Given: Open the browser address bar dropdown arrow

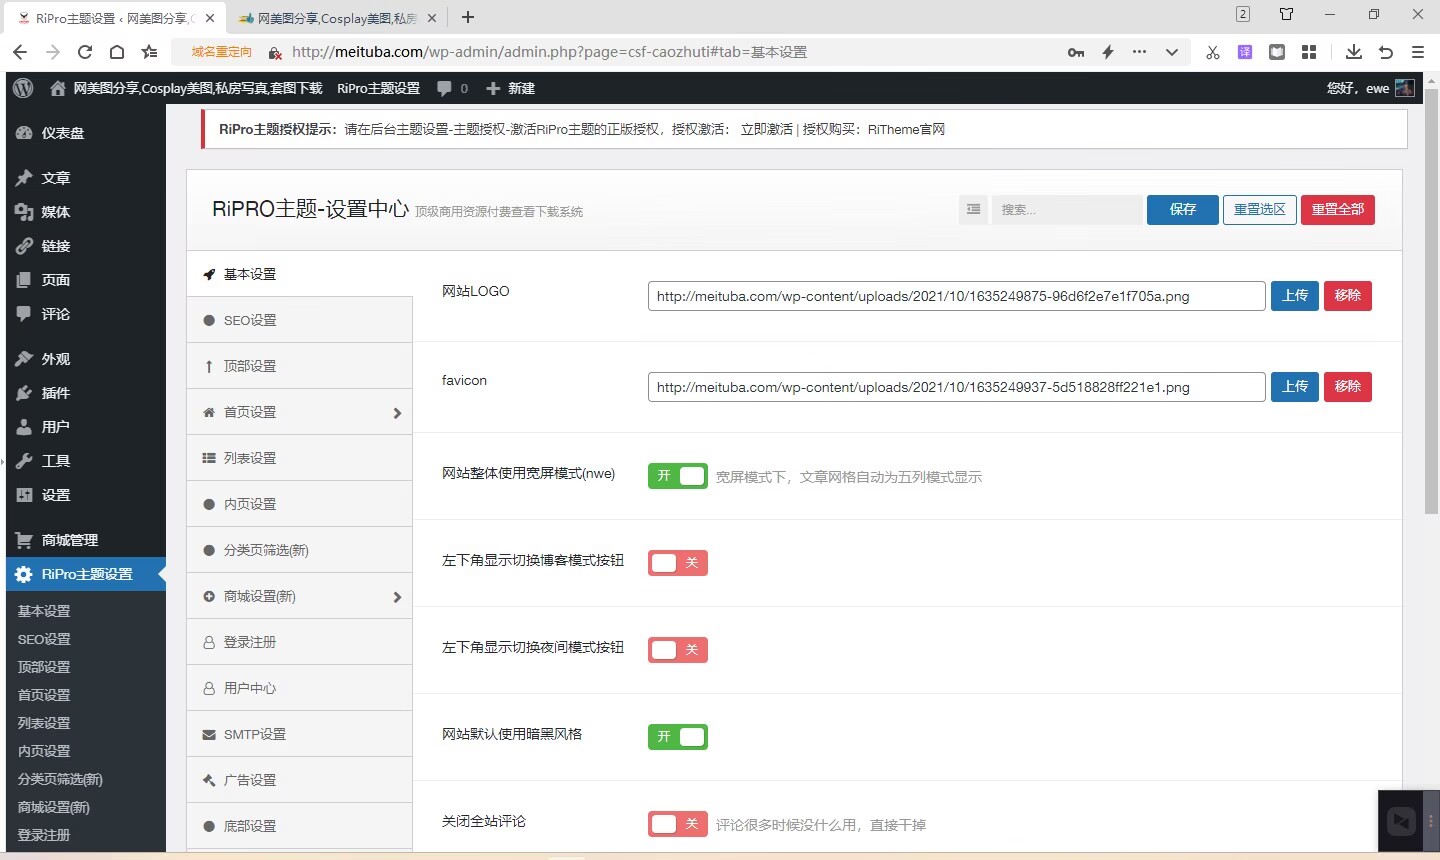Looking at the screenshot, I should coord(1172,51).
